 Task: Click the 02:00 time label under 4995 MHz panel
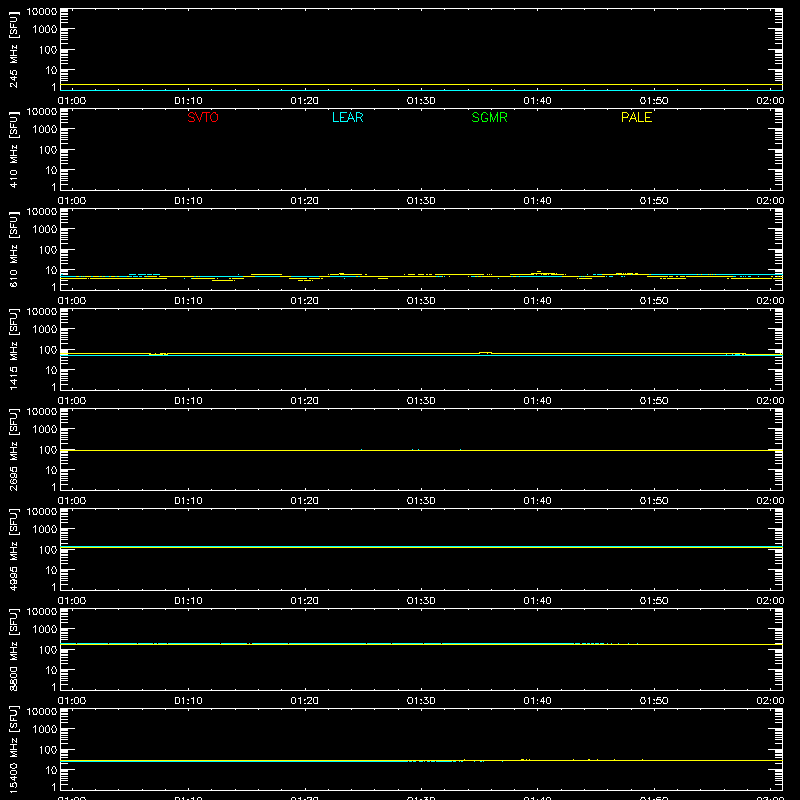[x=770, y=601]
